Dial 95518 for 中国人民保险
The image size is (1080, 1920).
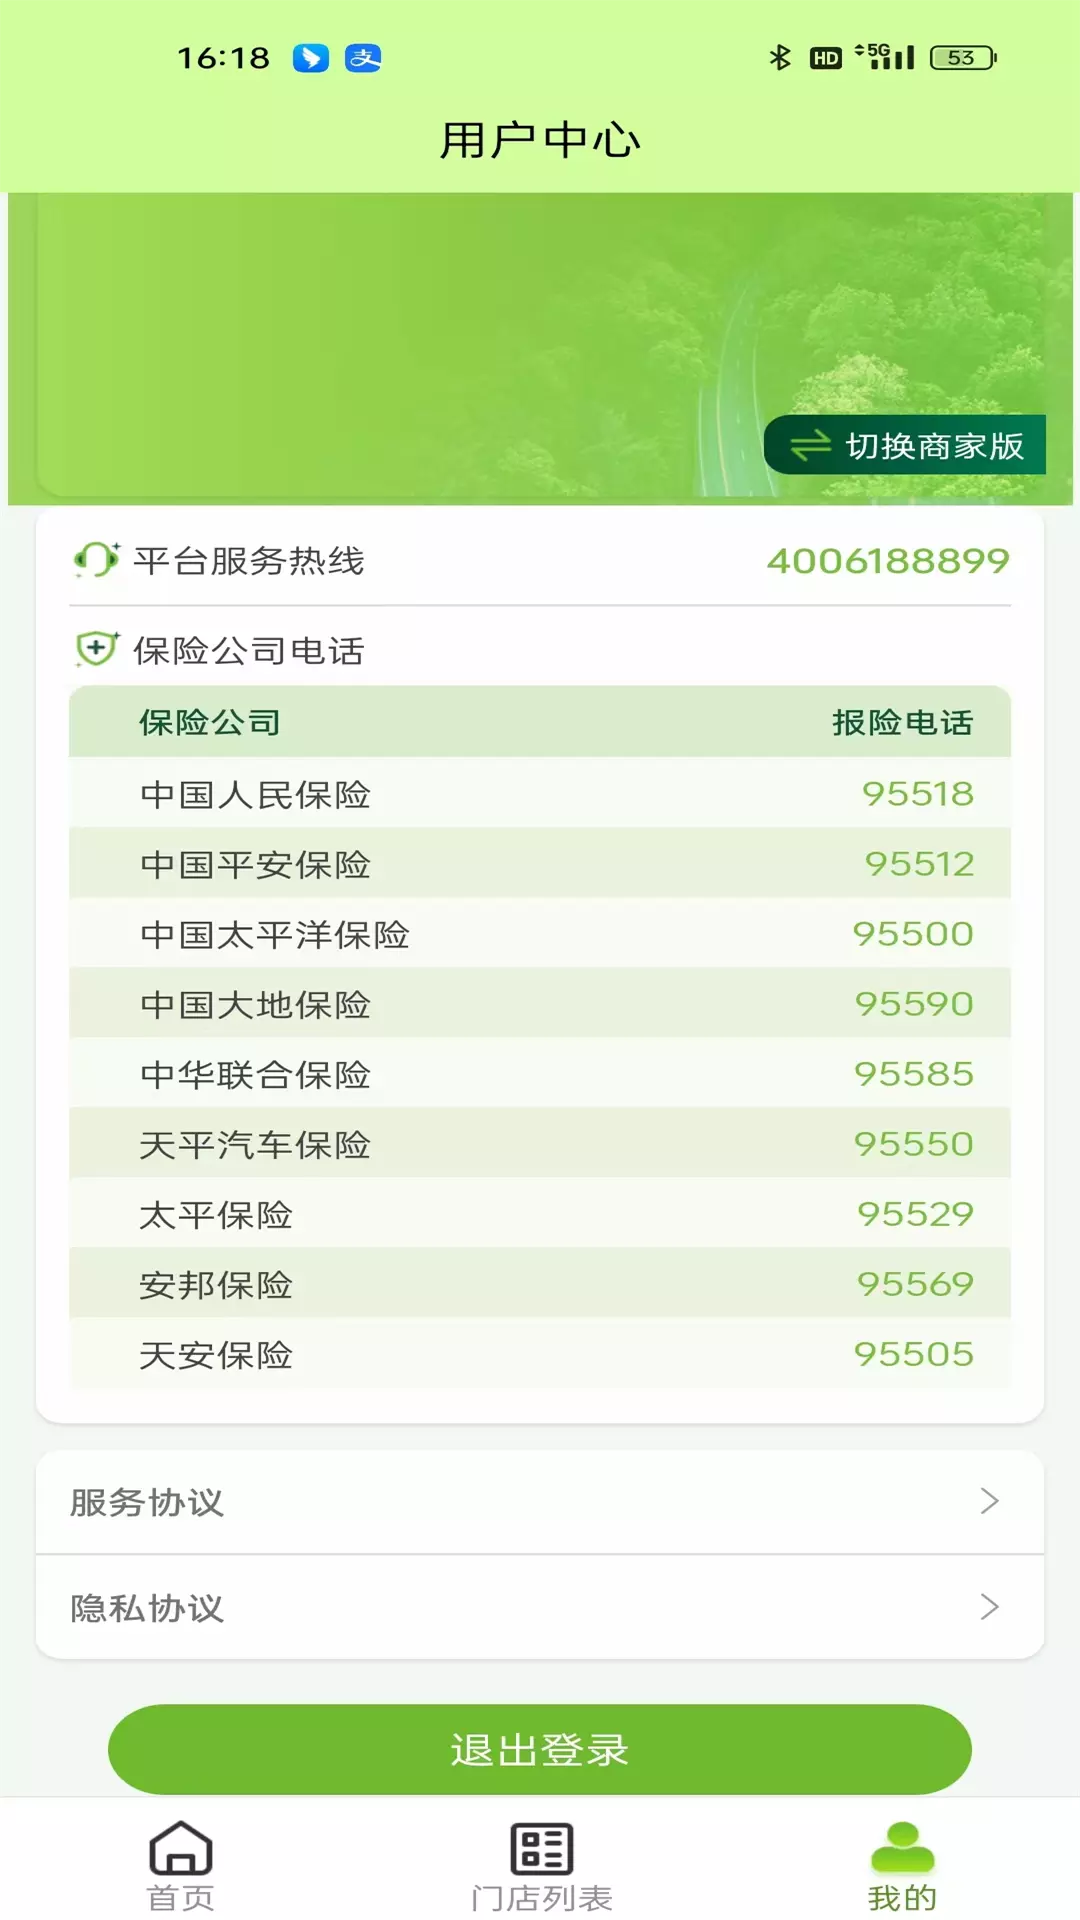coord(917,794)
